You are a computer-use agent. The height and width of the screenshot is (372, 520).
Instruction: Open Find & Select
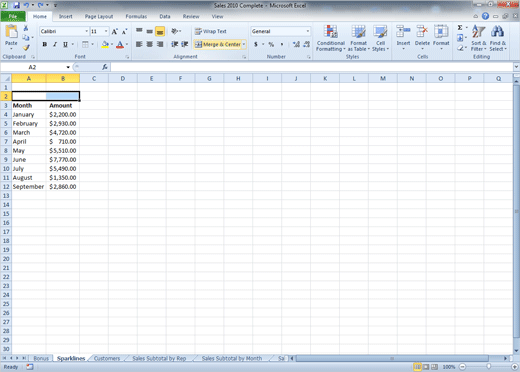498,38
